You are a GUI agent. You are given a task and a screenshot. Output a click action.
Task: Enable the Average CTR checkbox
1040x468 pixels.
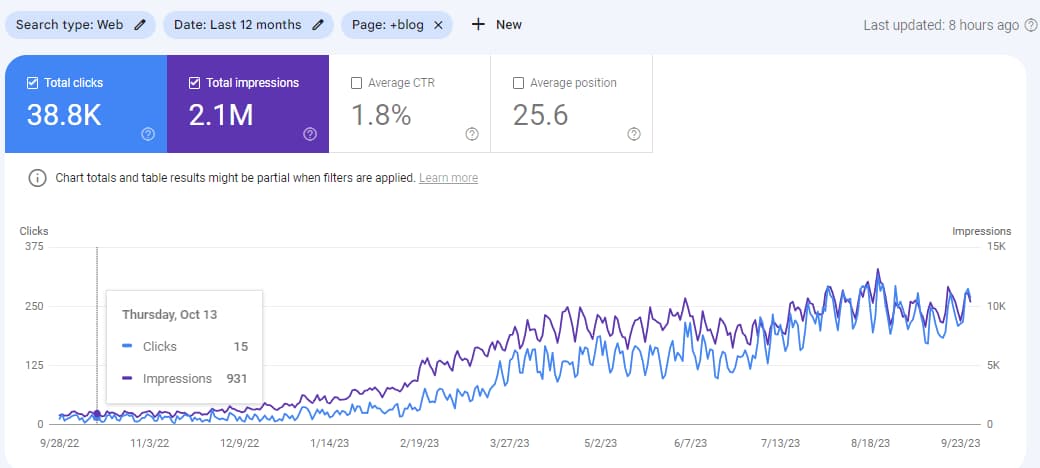point(357,83)
